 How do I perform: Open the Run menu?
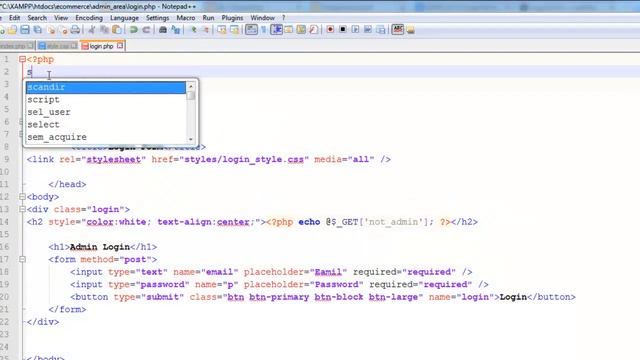point(208,18)
